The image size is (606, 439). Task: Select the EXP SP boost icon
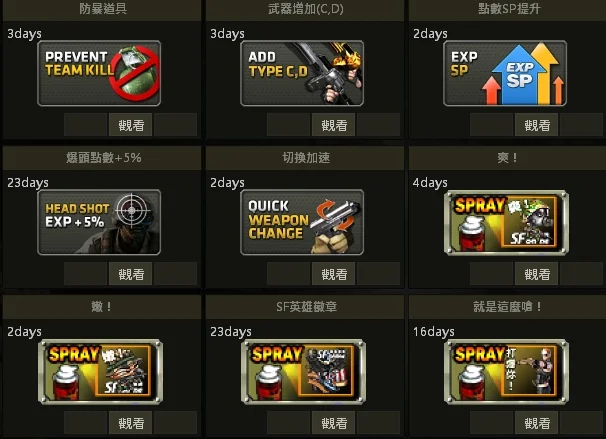(x=505, y=73)
